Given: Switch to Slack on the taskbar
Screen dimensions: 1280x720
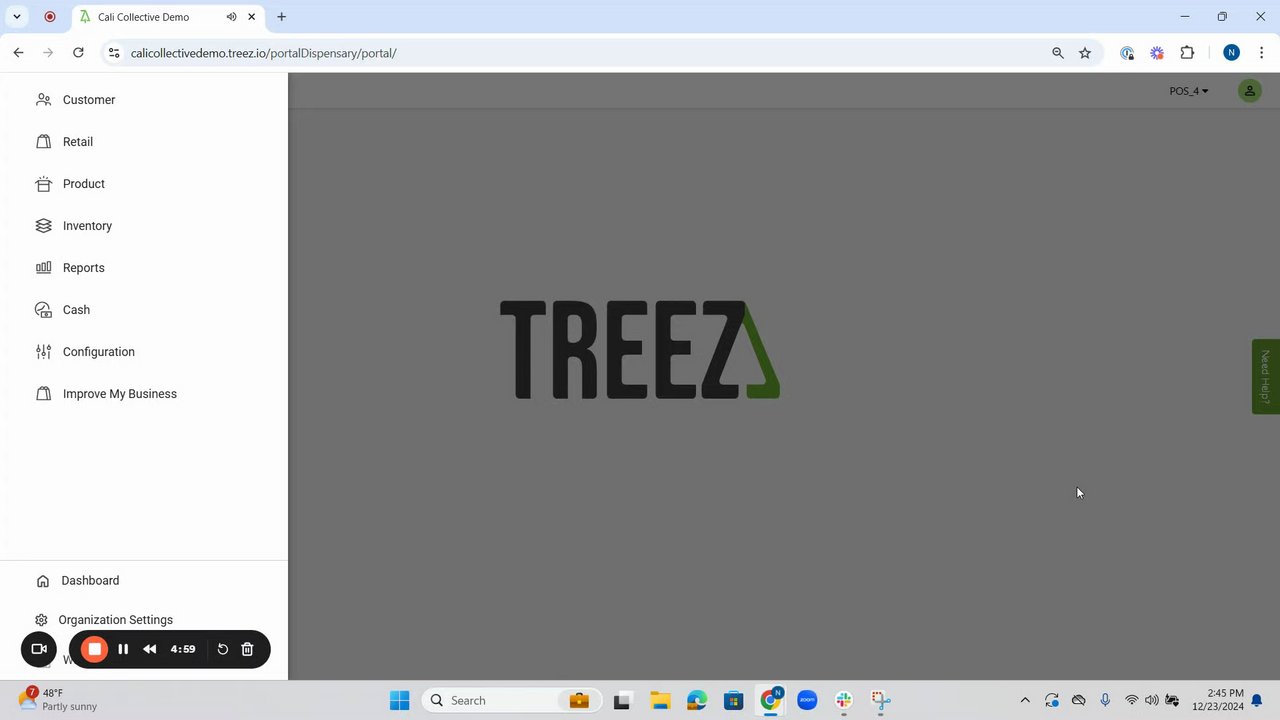Looking at the screenshot, I should pos(844,700).
